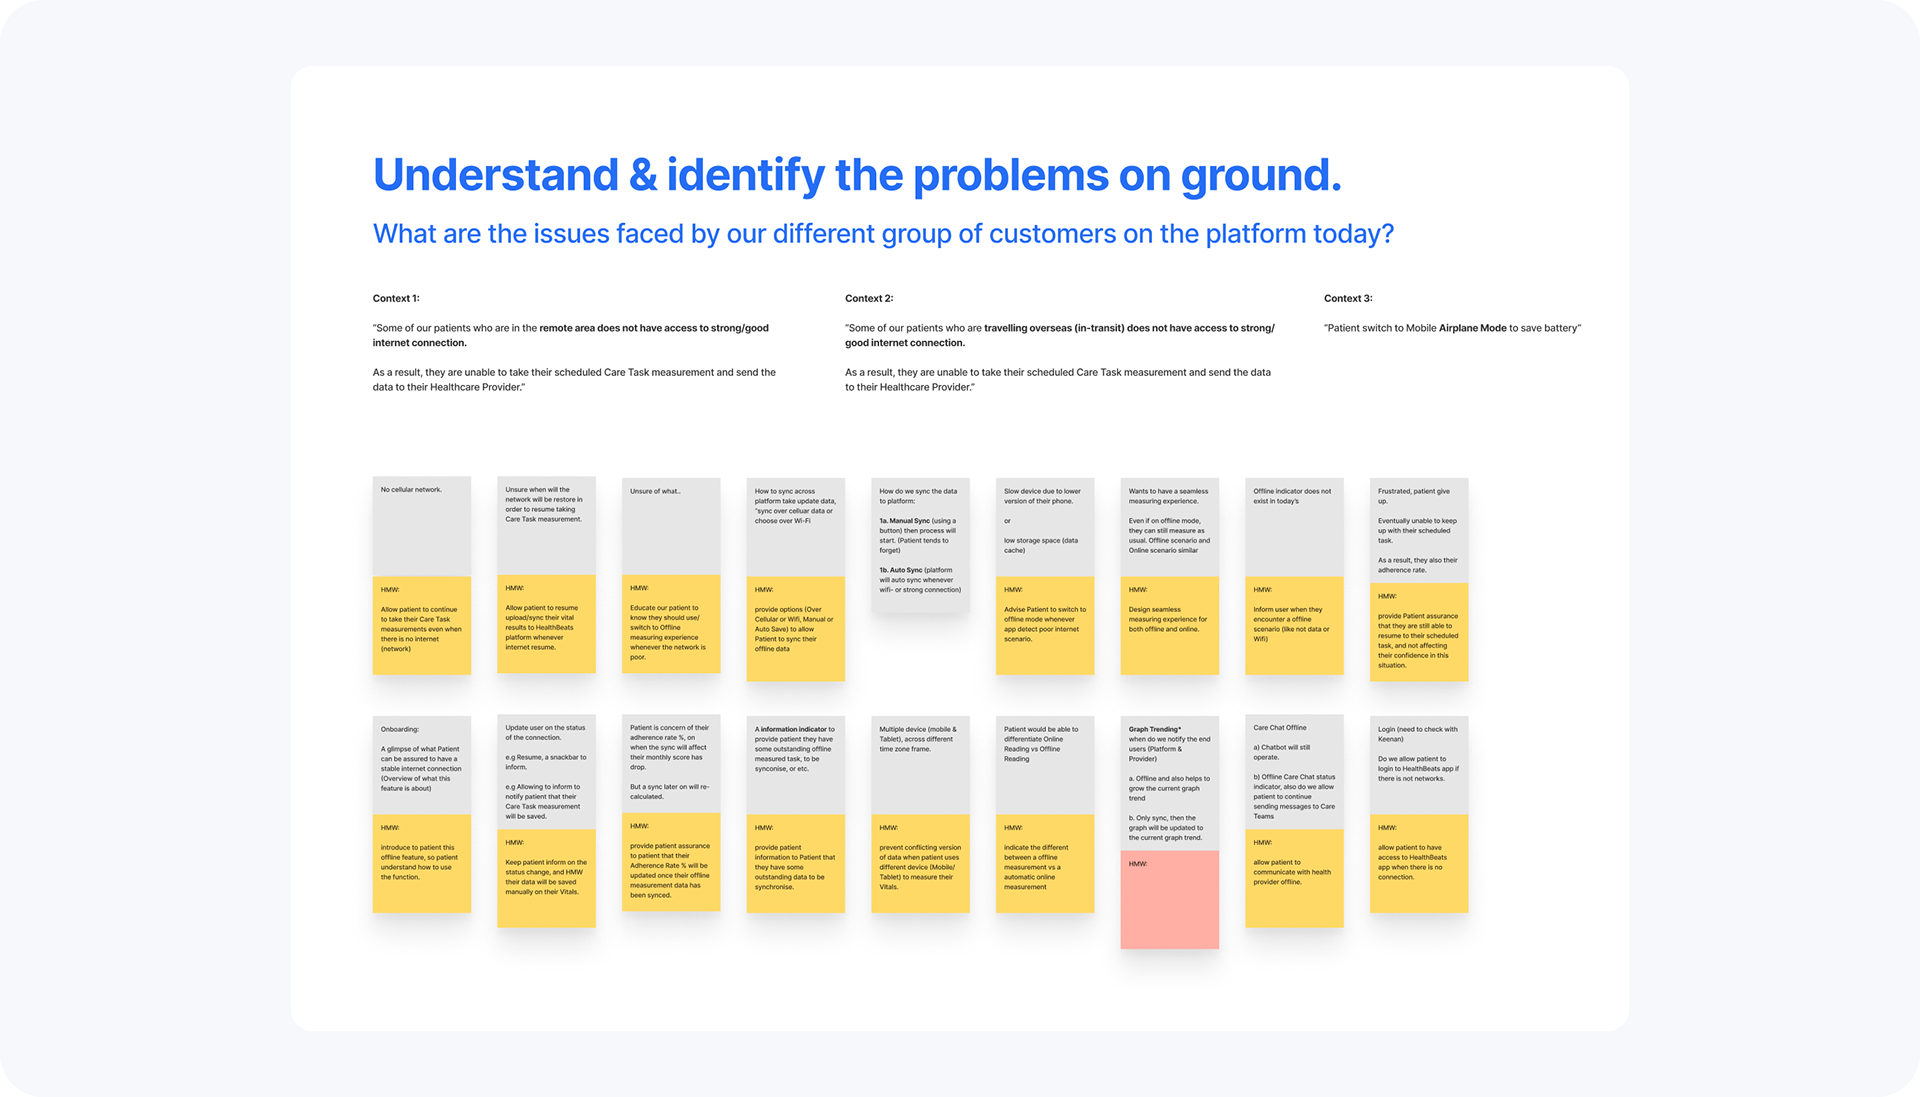Select the 'Context 1:' label
This screenshot has height=1097, width=1920.
click(x=396, y=298)
